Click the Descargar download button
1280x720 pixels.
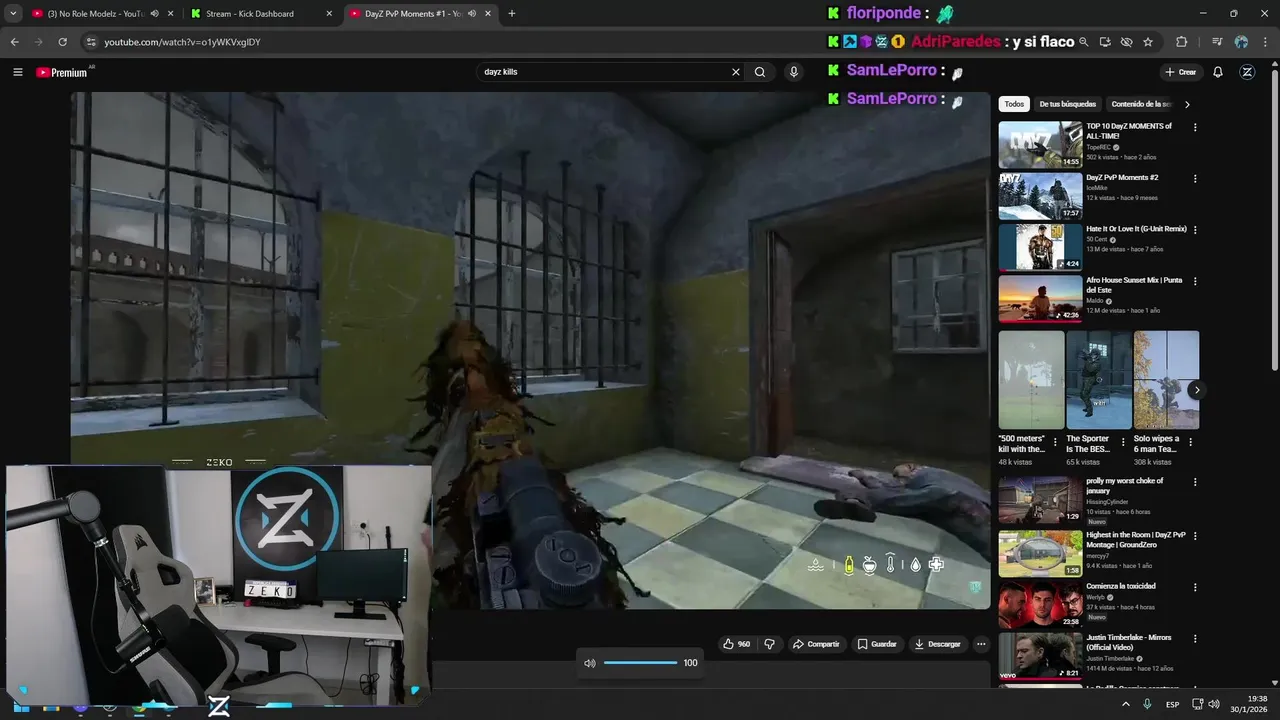(x=938, y=644)
